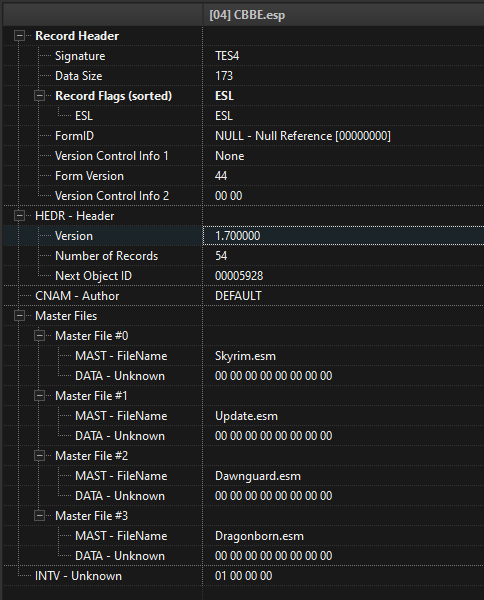This screenshot has height=600, width=484.
Task: Collapse the Record Header node
Action: 19,36
